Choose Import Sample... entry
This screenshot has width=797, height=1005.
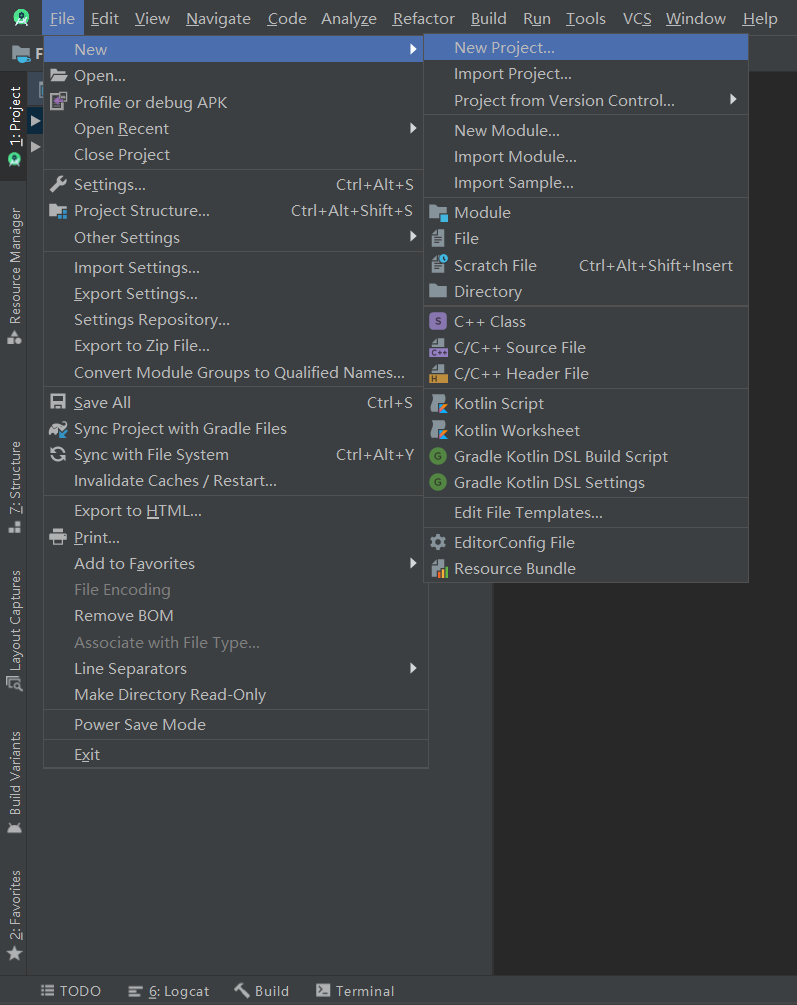coord(586,183)
